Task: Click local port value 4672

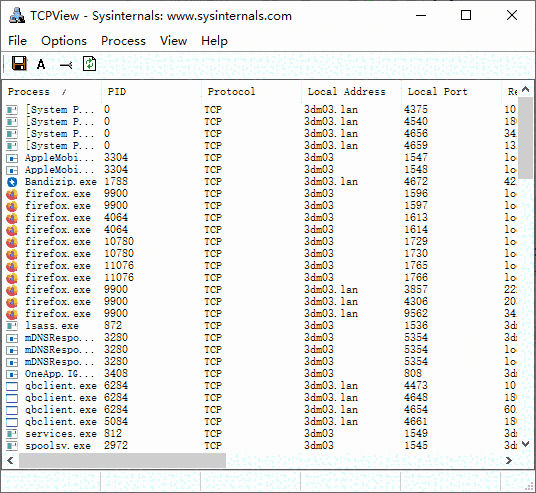Action: point(416,182)
